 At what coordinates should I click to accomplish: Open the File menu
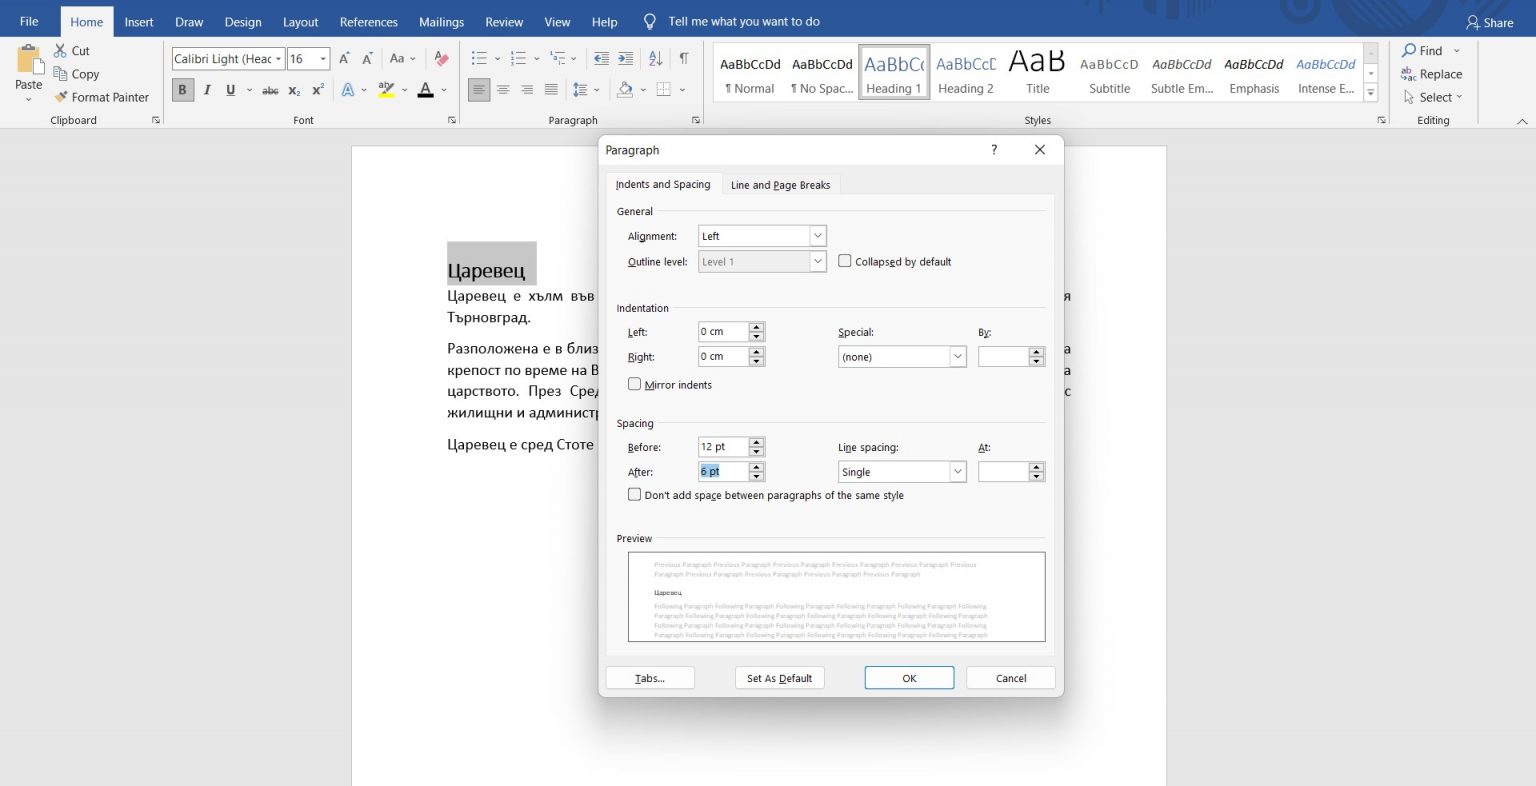click(x=29, y=21)
